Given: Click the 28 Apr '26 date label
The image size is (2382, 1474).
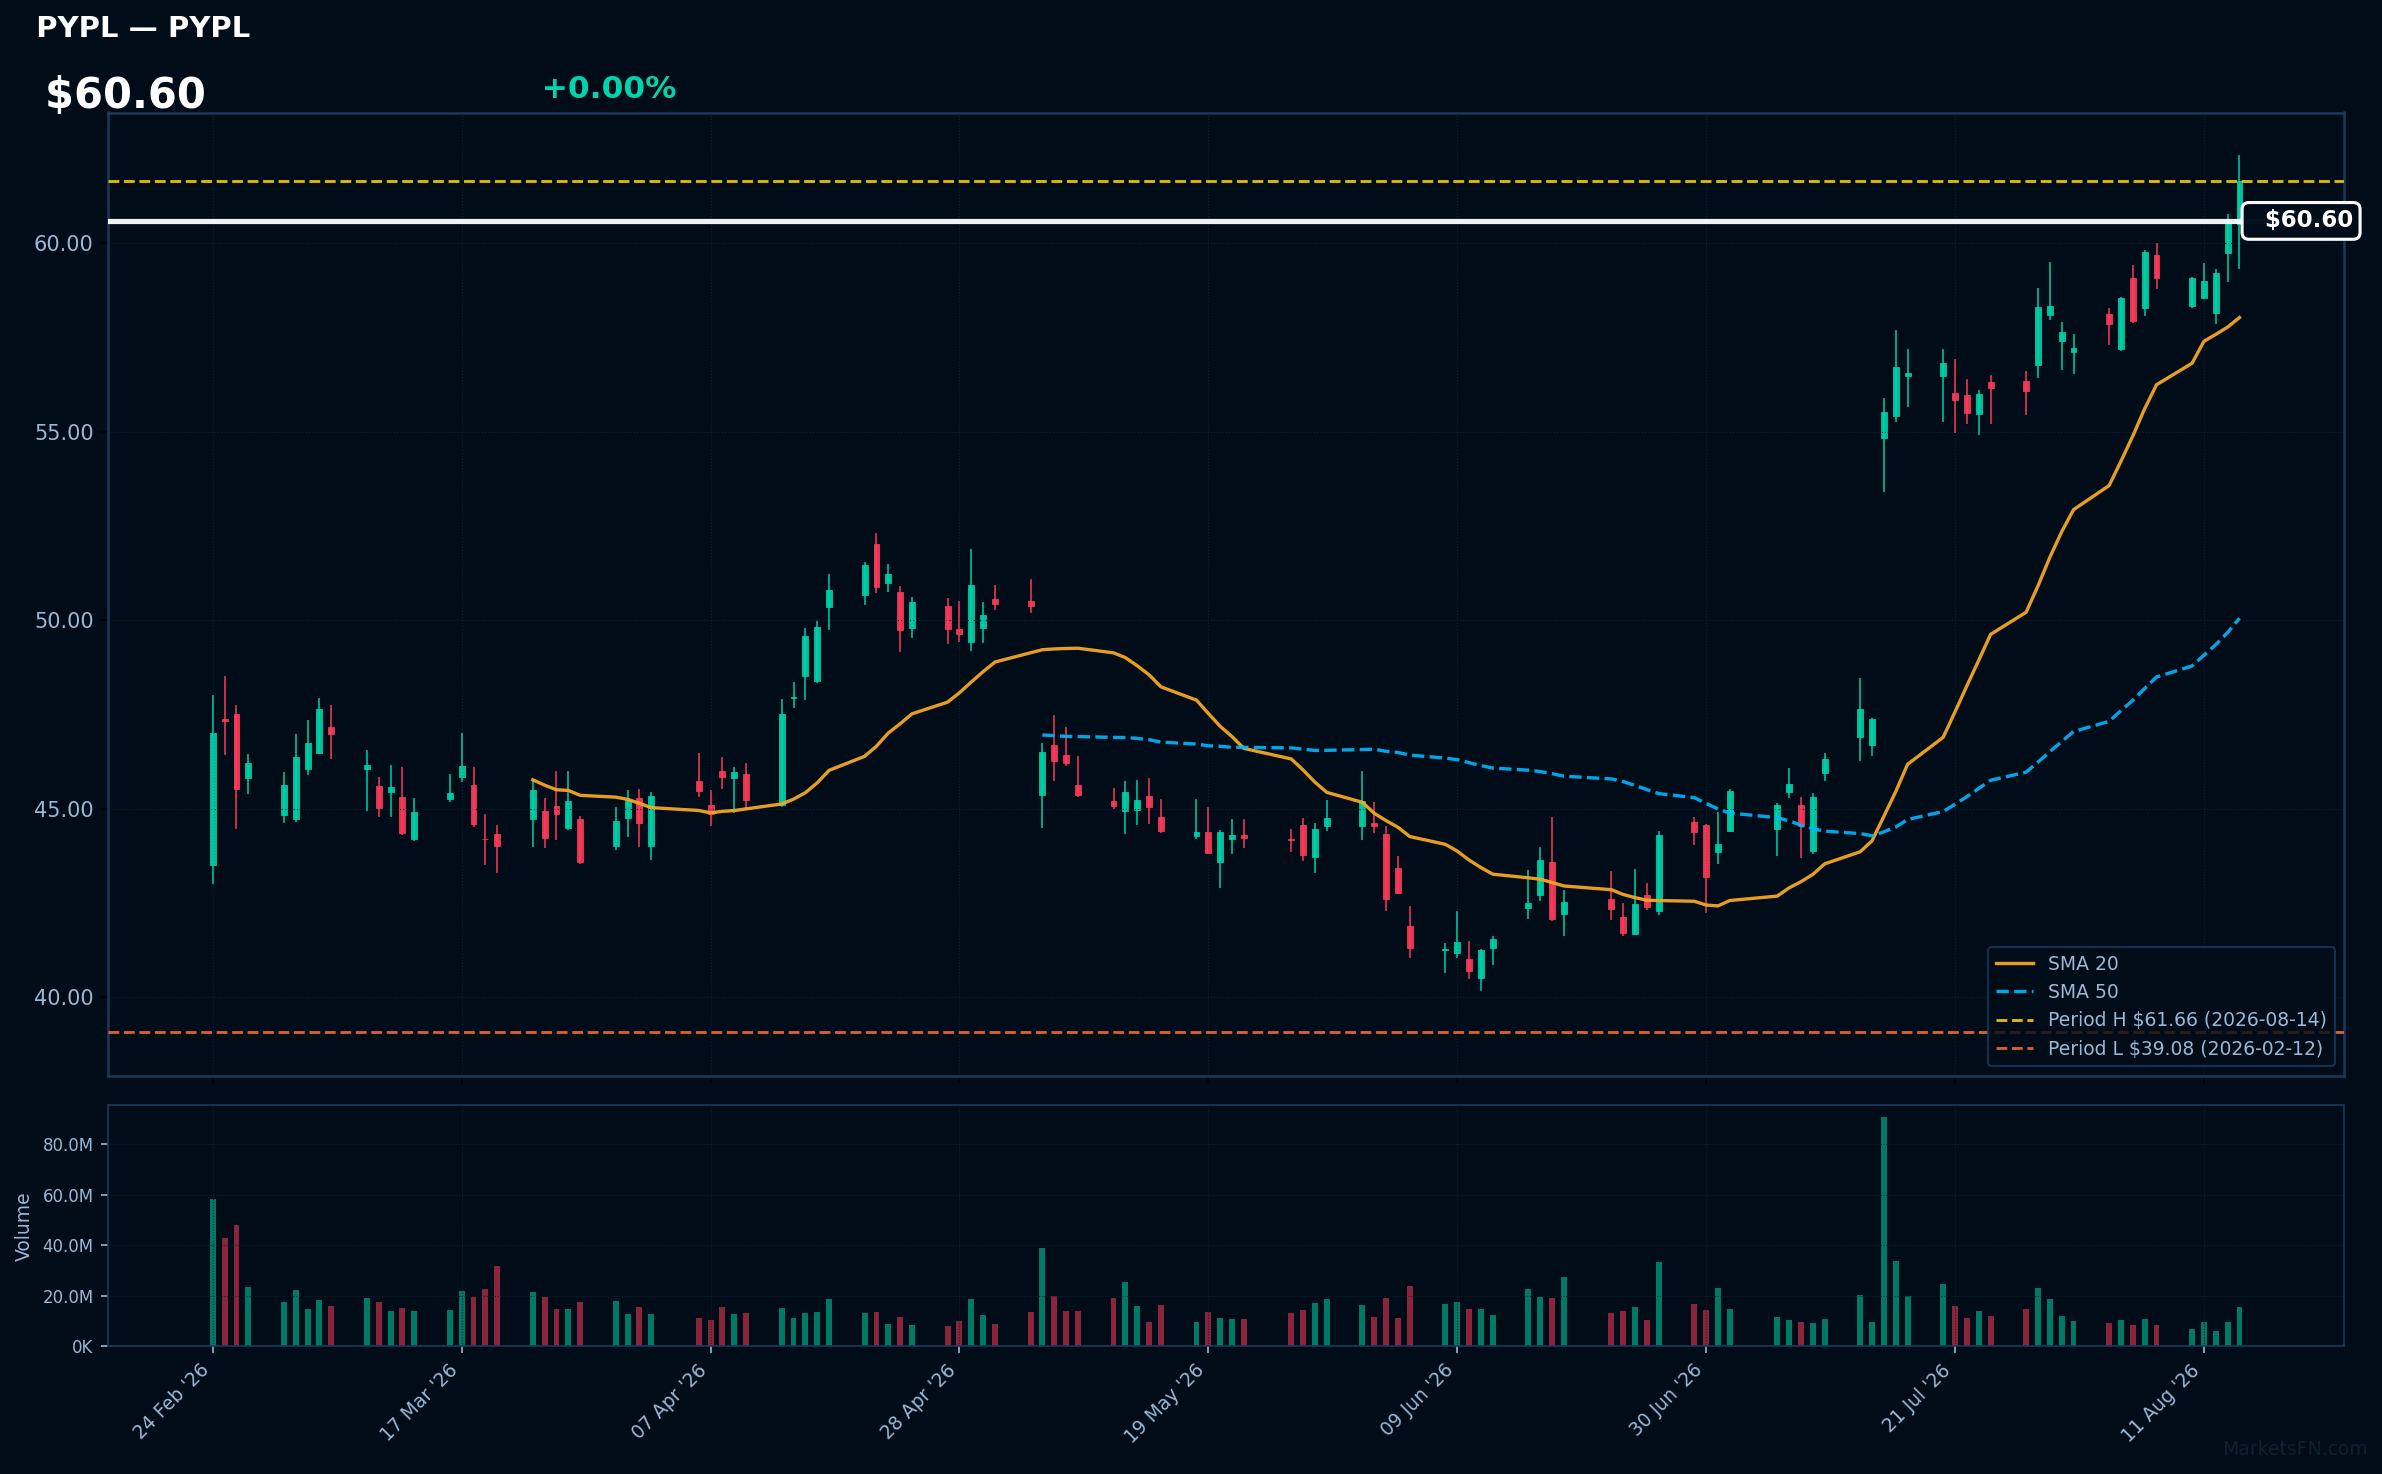Looking at the screenshot, I should [x=917, y=1401].
